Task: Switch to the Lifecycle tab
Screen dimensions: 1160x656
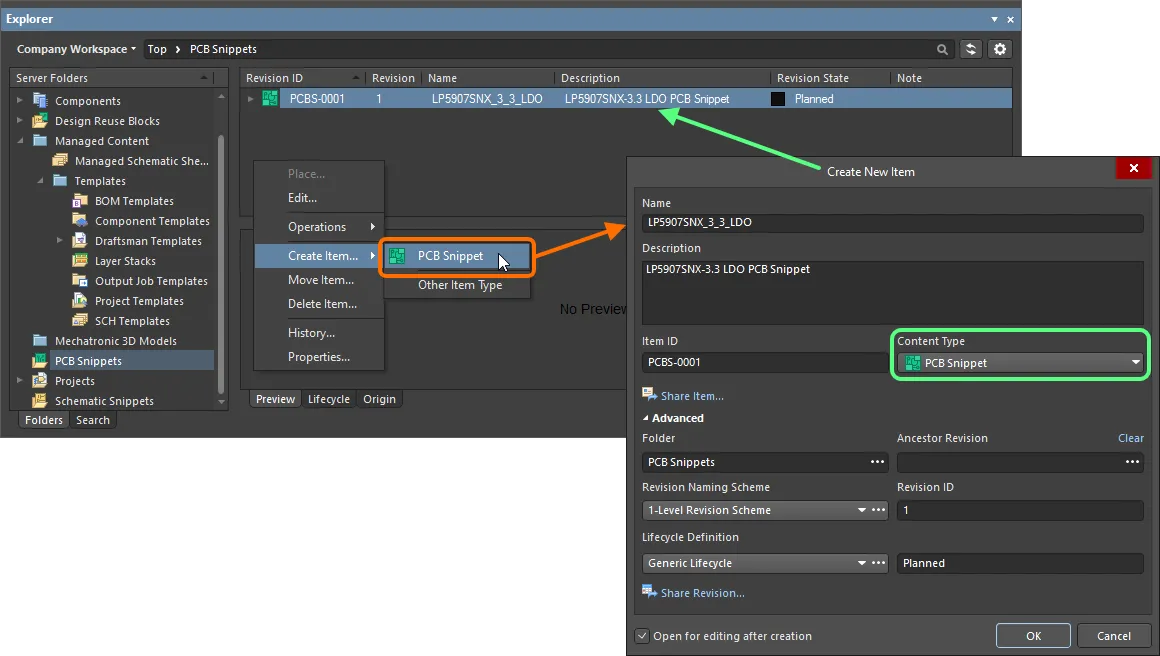Action: (328, 399)
